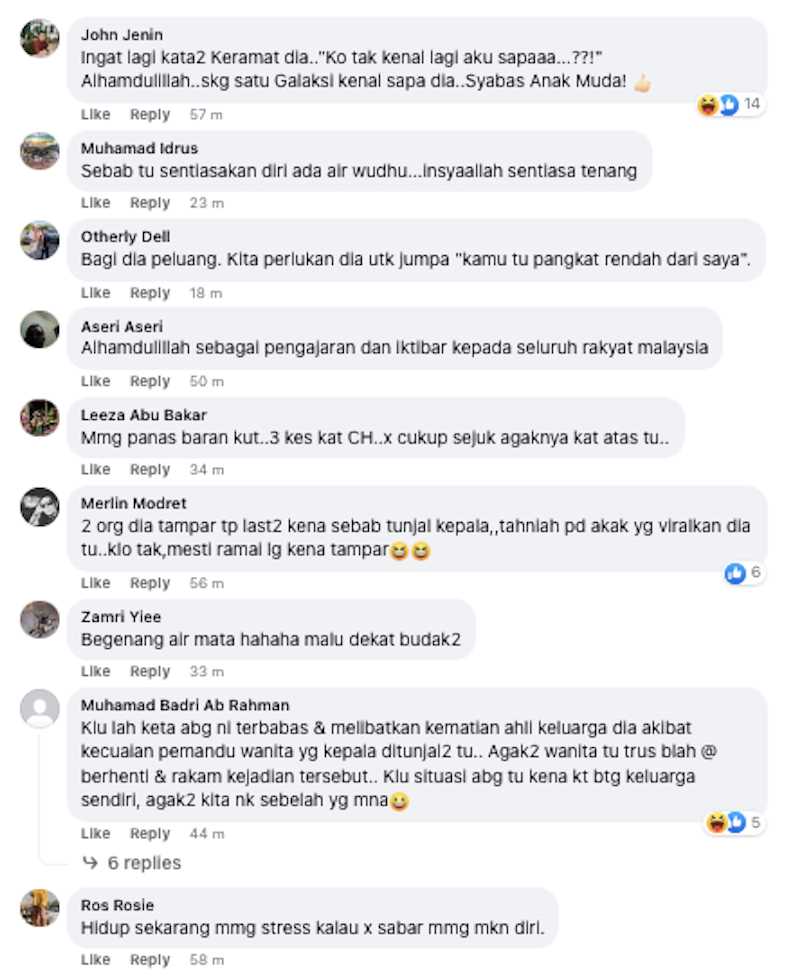The image size is (792, 976).
Task: Open Ros Rosie's profile name link
Action: click(117, 905)
